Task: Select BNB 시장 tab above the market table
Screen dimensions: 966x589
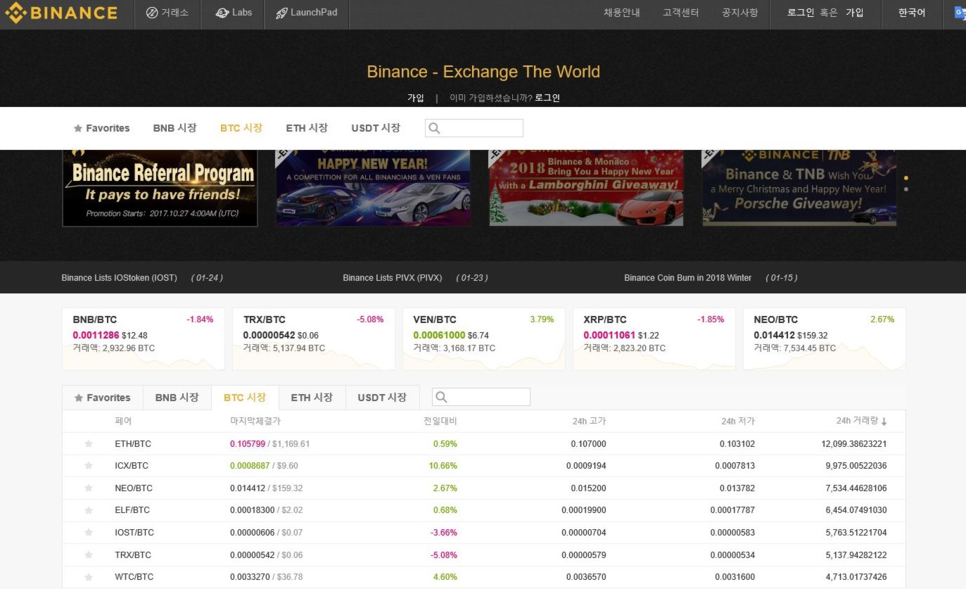Action: pyautogui.click(x=177, y=398)
